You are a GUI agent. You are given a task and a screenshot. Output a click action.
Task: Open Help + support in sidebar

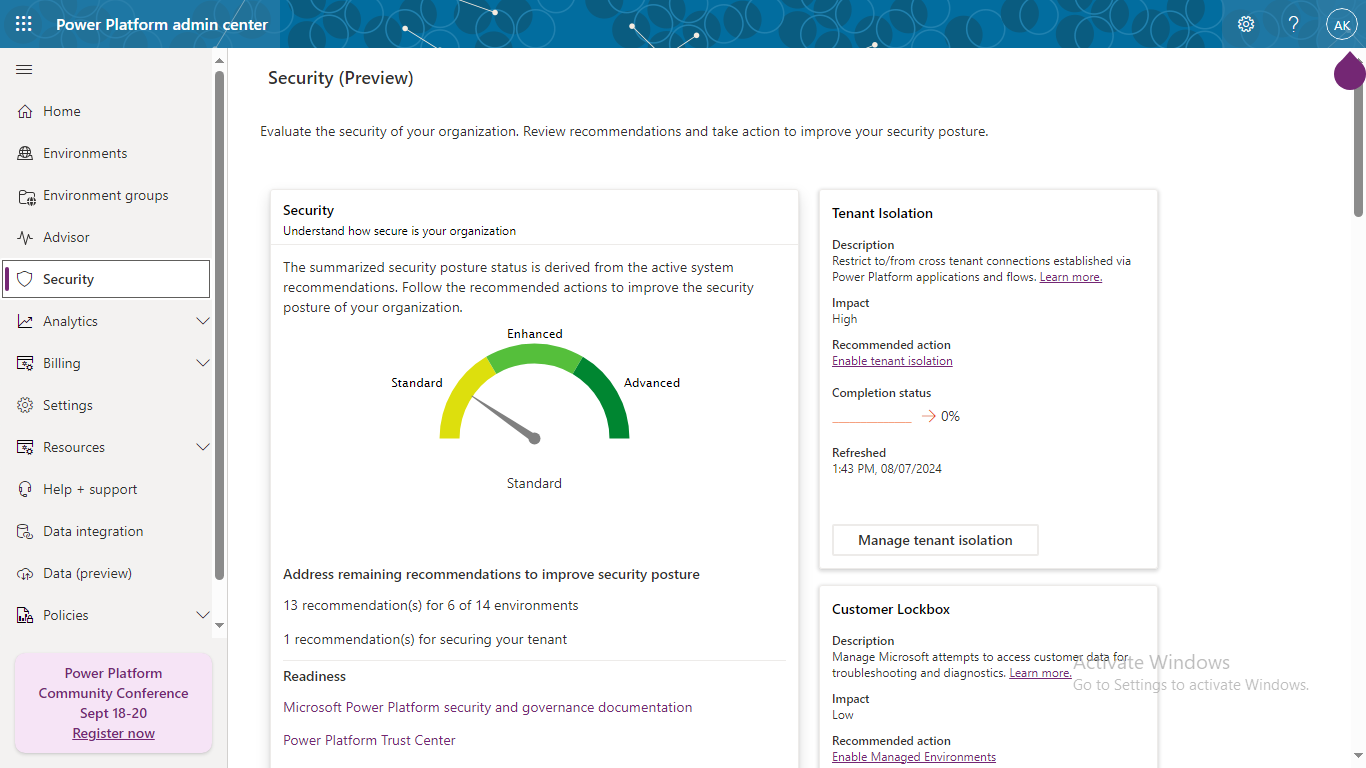(x=90, y=490)
